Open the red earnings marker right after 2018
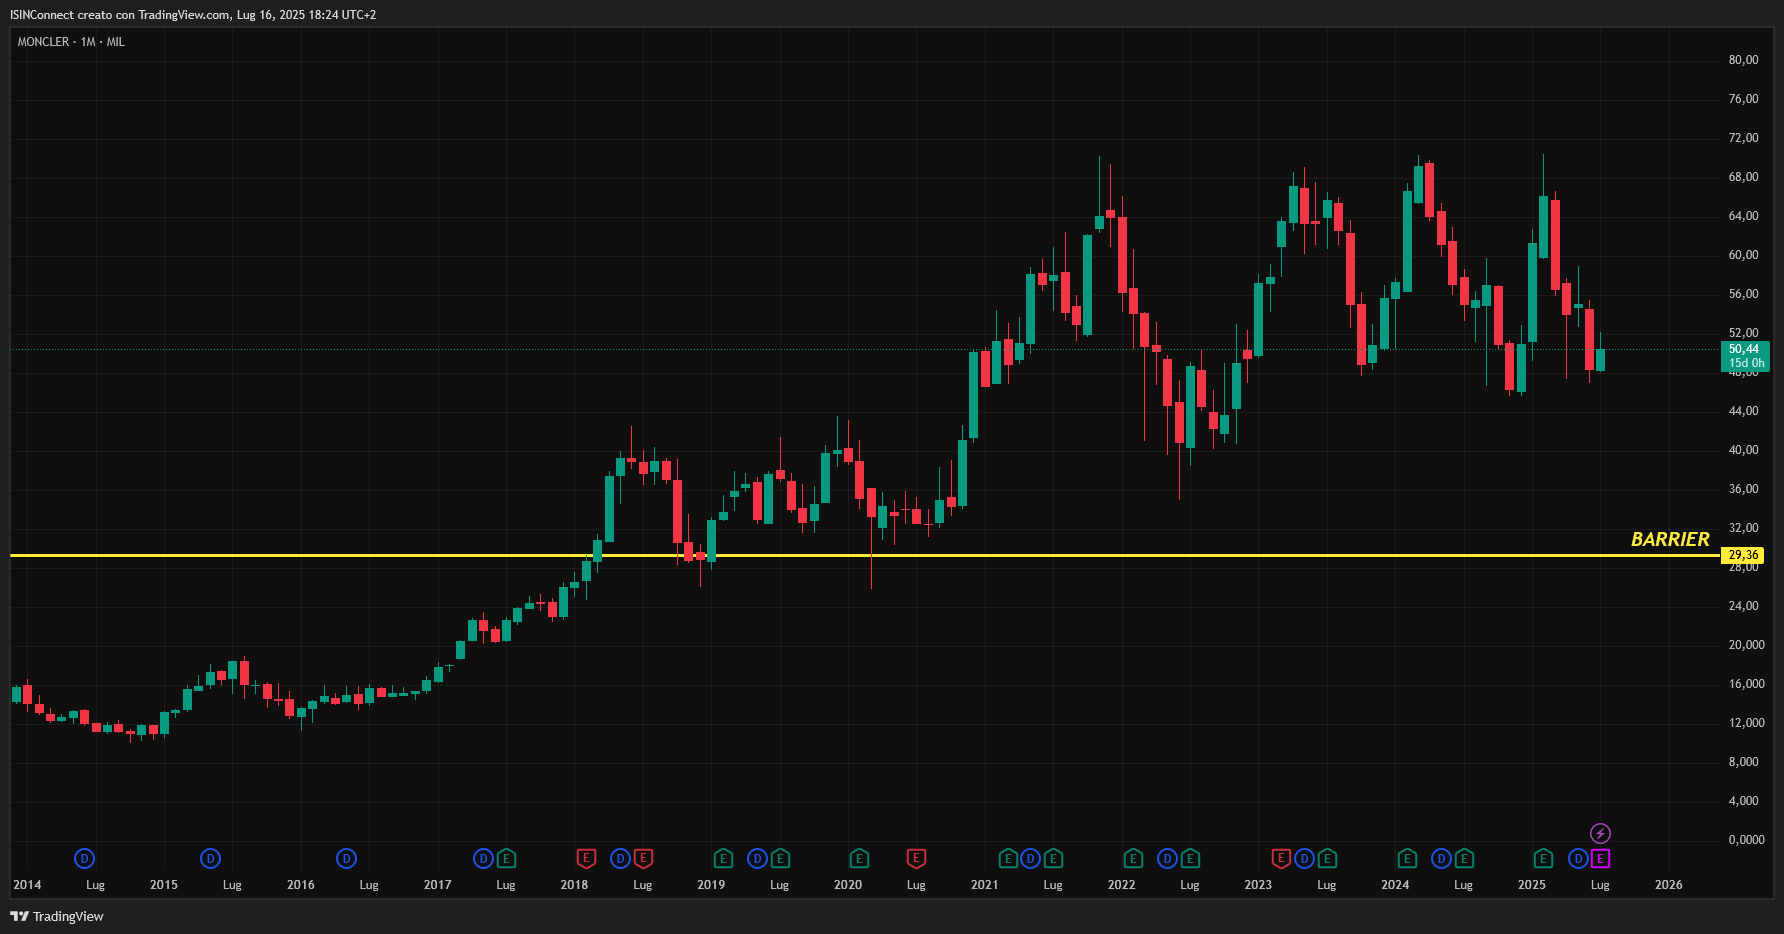The height and width of the screenshot is (934, 1784). click(586, 858)
